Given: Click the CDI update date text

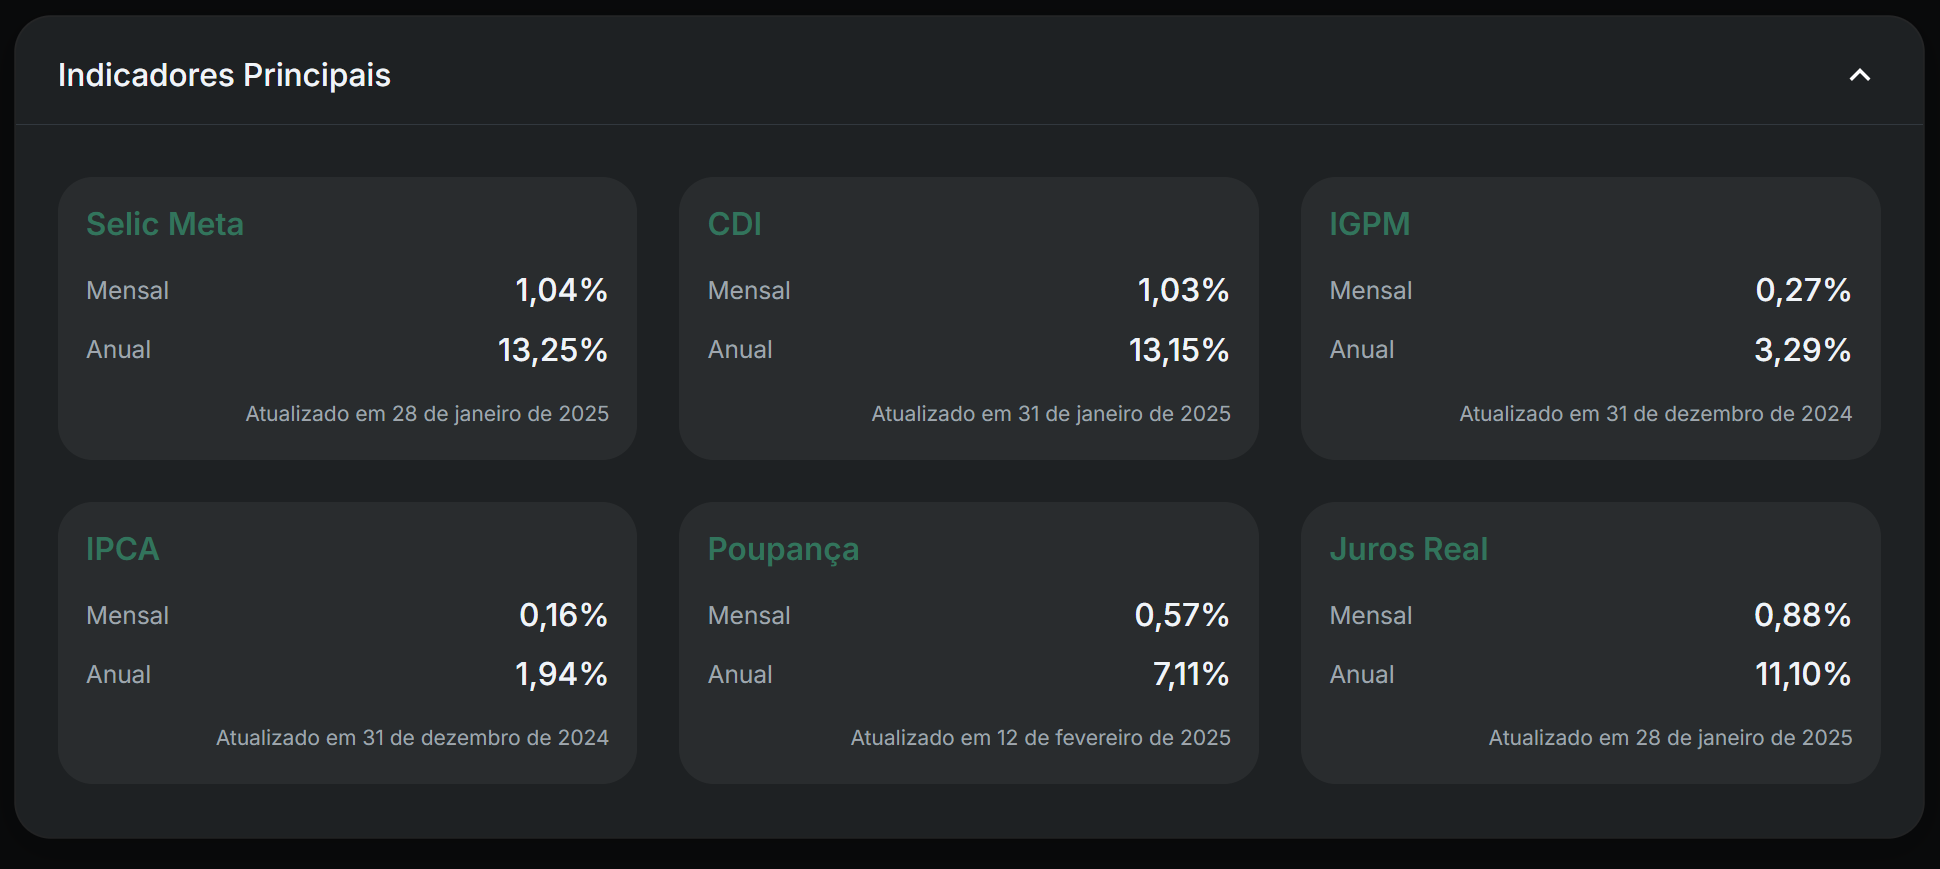Looking at the screenshot, I should [1051, 413].
